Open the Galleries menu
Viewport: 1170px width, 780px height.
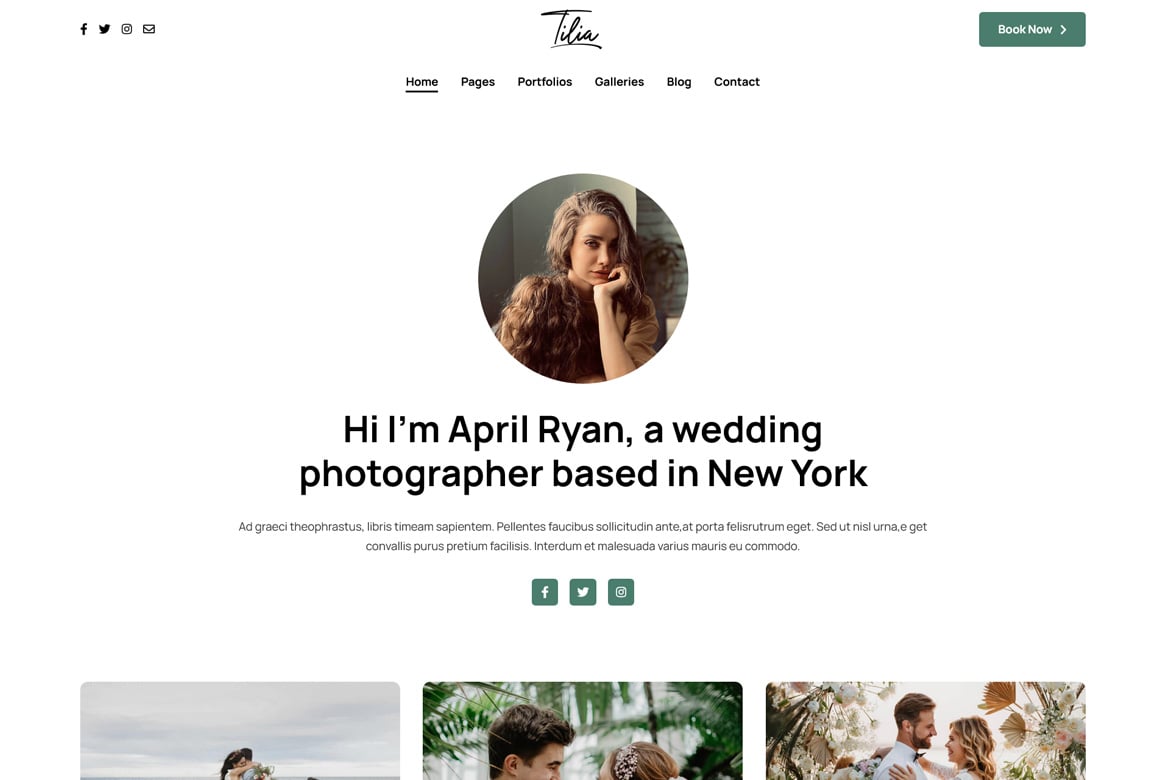[619, 82]
